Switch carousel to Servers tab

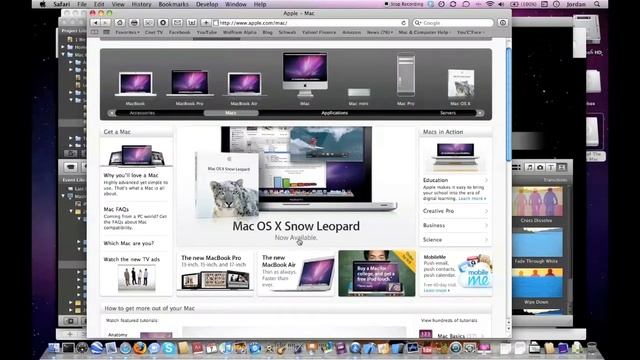448,113
